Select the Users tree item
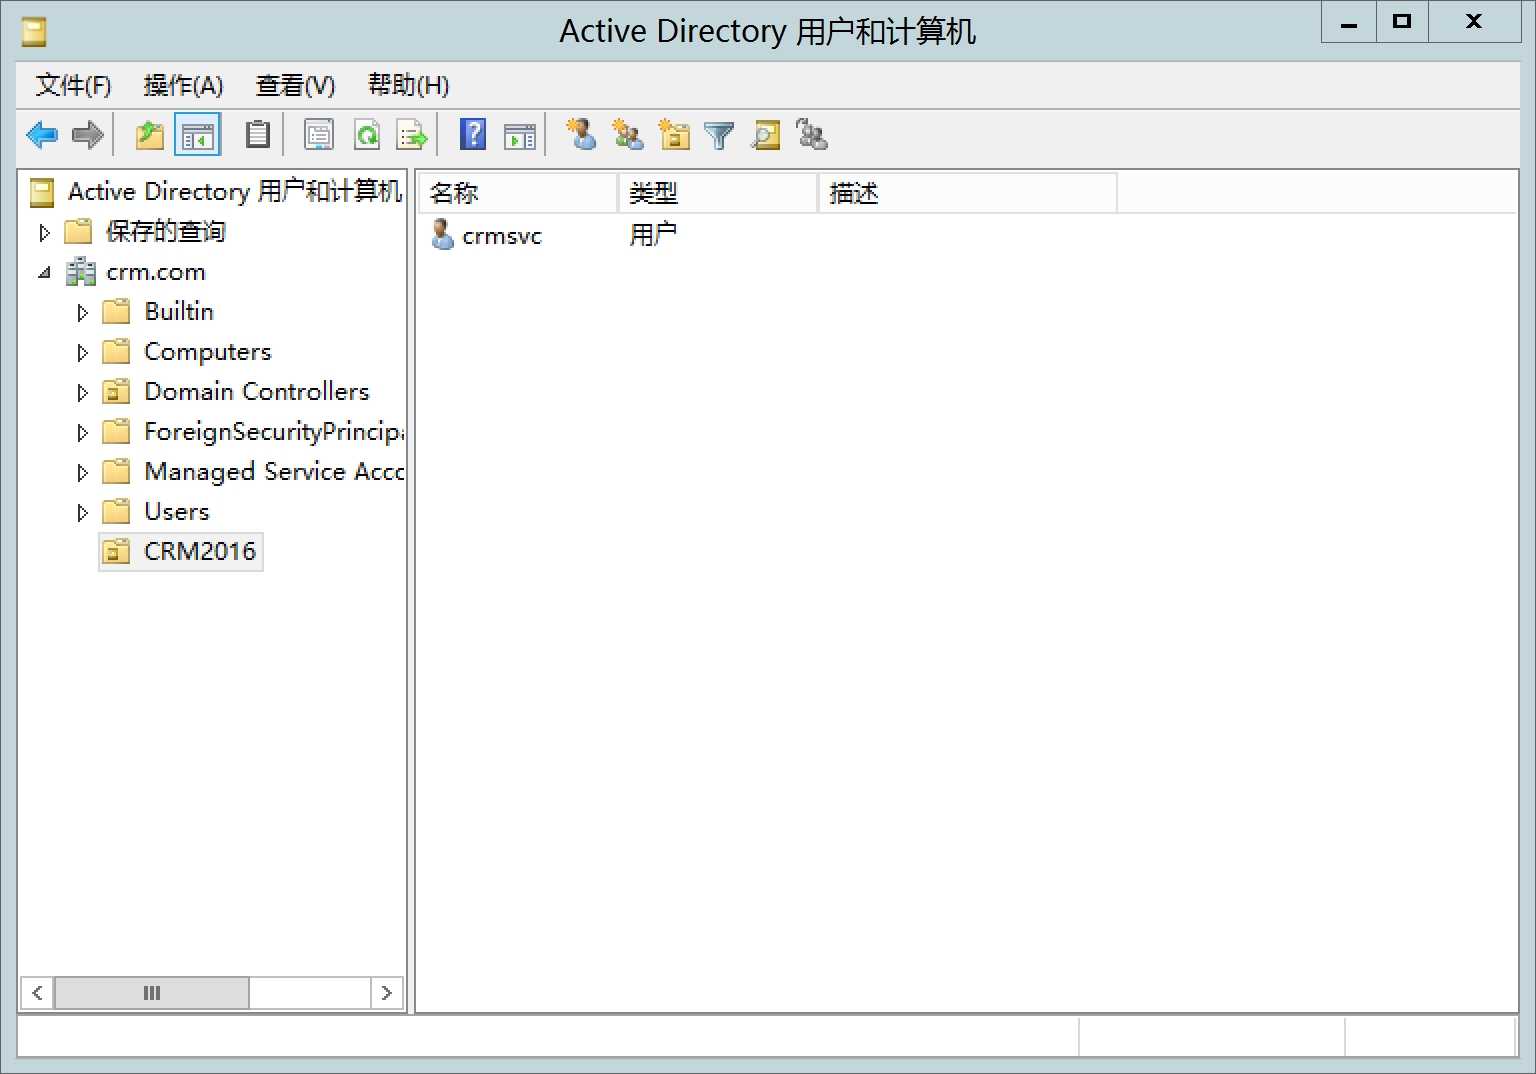The height and width of the screenshot is (1074, 1536). pos(177,511)
